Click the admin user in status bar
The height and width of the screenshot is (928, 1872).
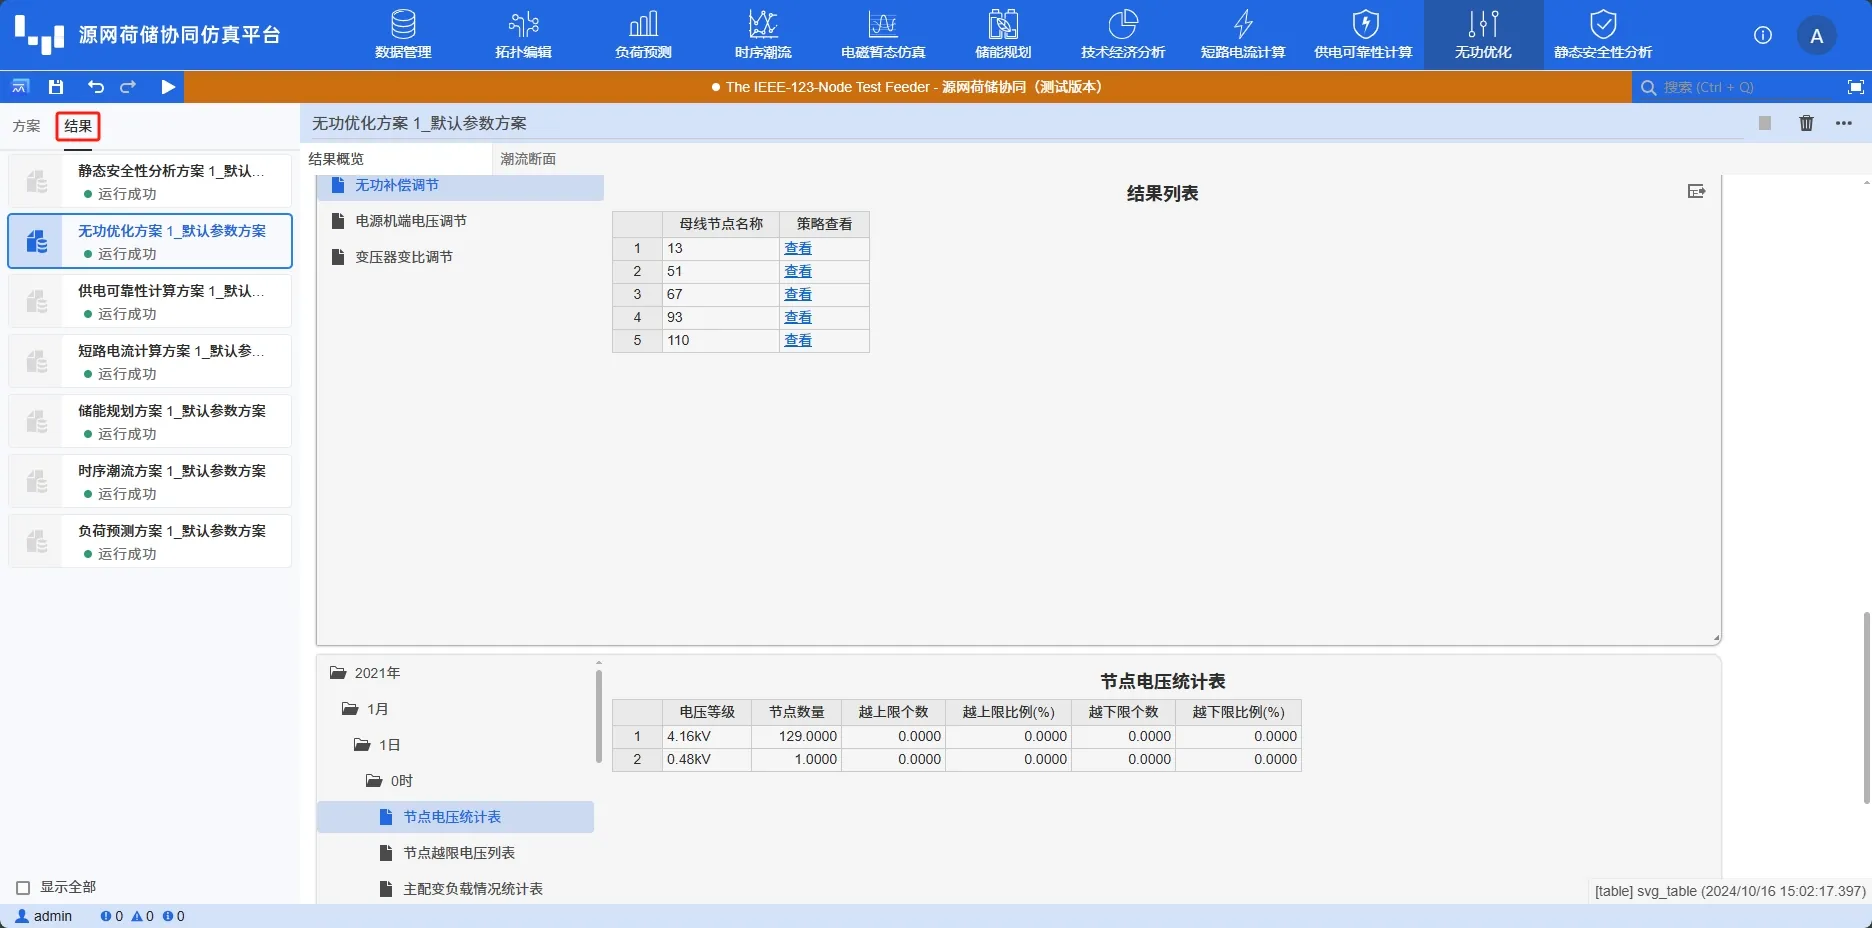pyautogui.click(x=44, y=916)
